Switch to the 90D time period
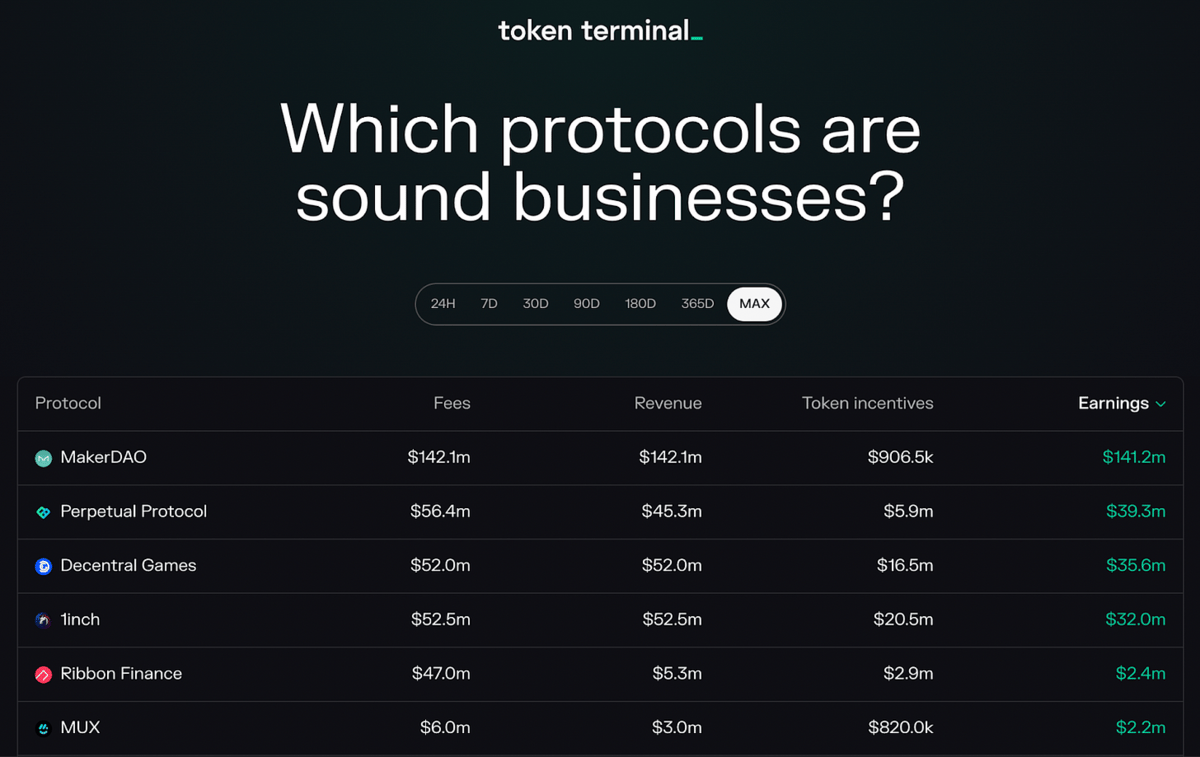 (587, 304)
